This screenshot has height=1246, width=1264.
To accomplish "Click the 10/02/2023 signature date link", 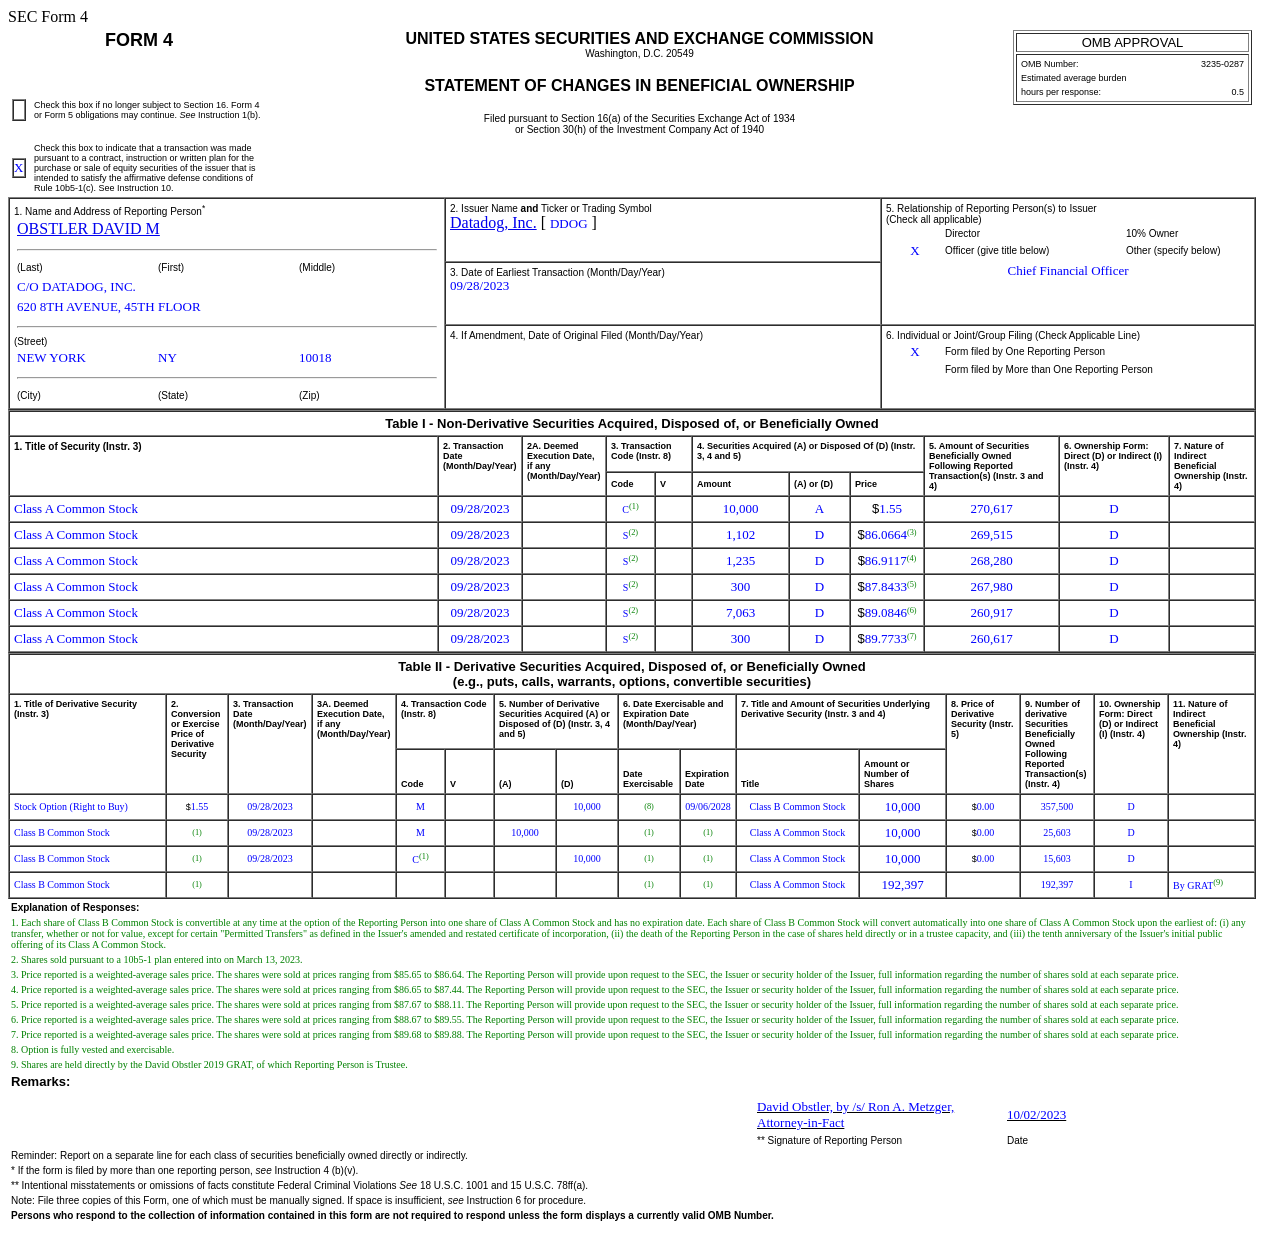I will click(1036, 1115).
